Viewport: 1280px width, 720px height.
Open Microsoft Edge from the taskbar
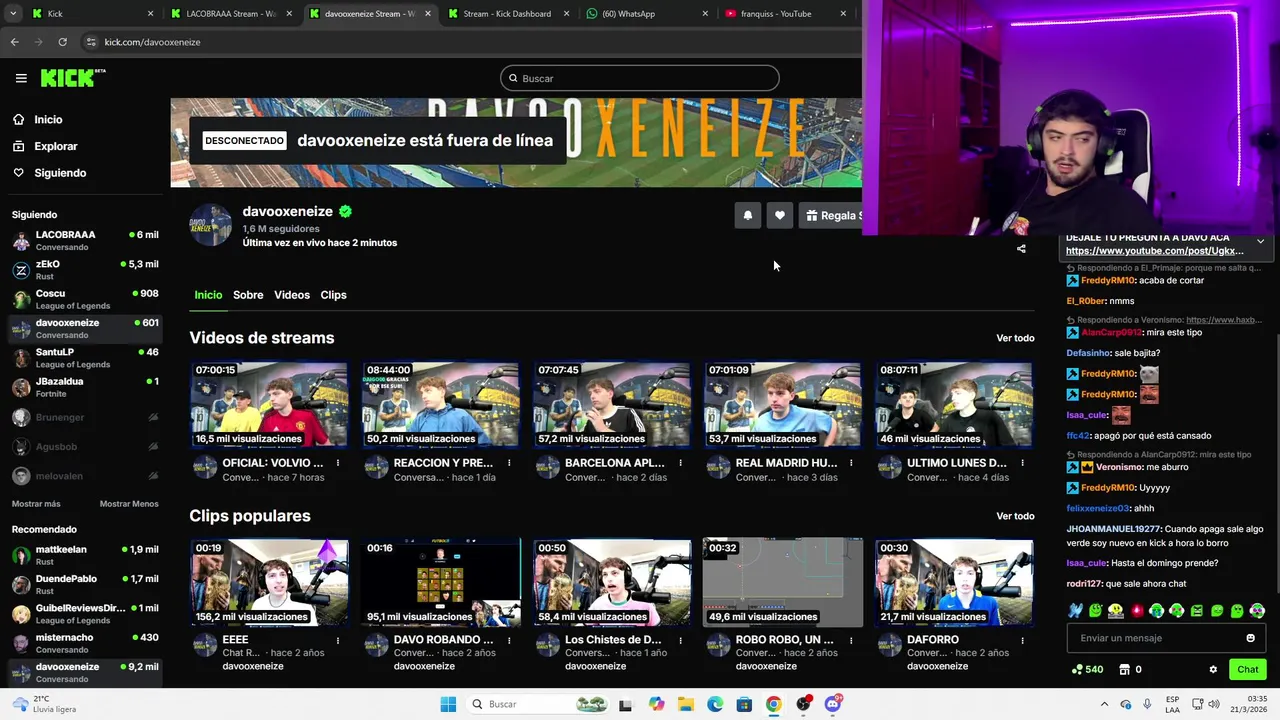(x=715, y=704)
